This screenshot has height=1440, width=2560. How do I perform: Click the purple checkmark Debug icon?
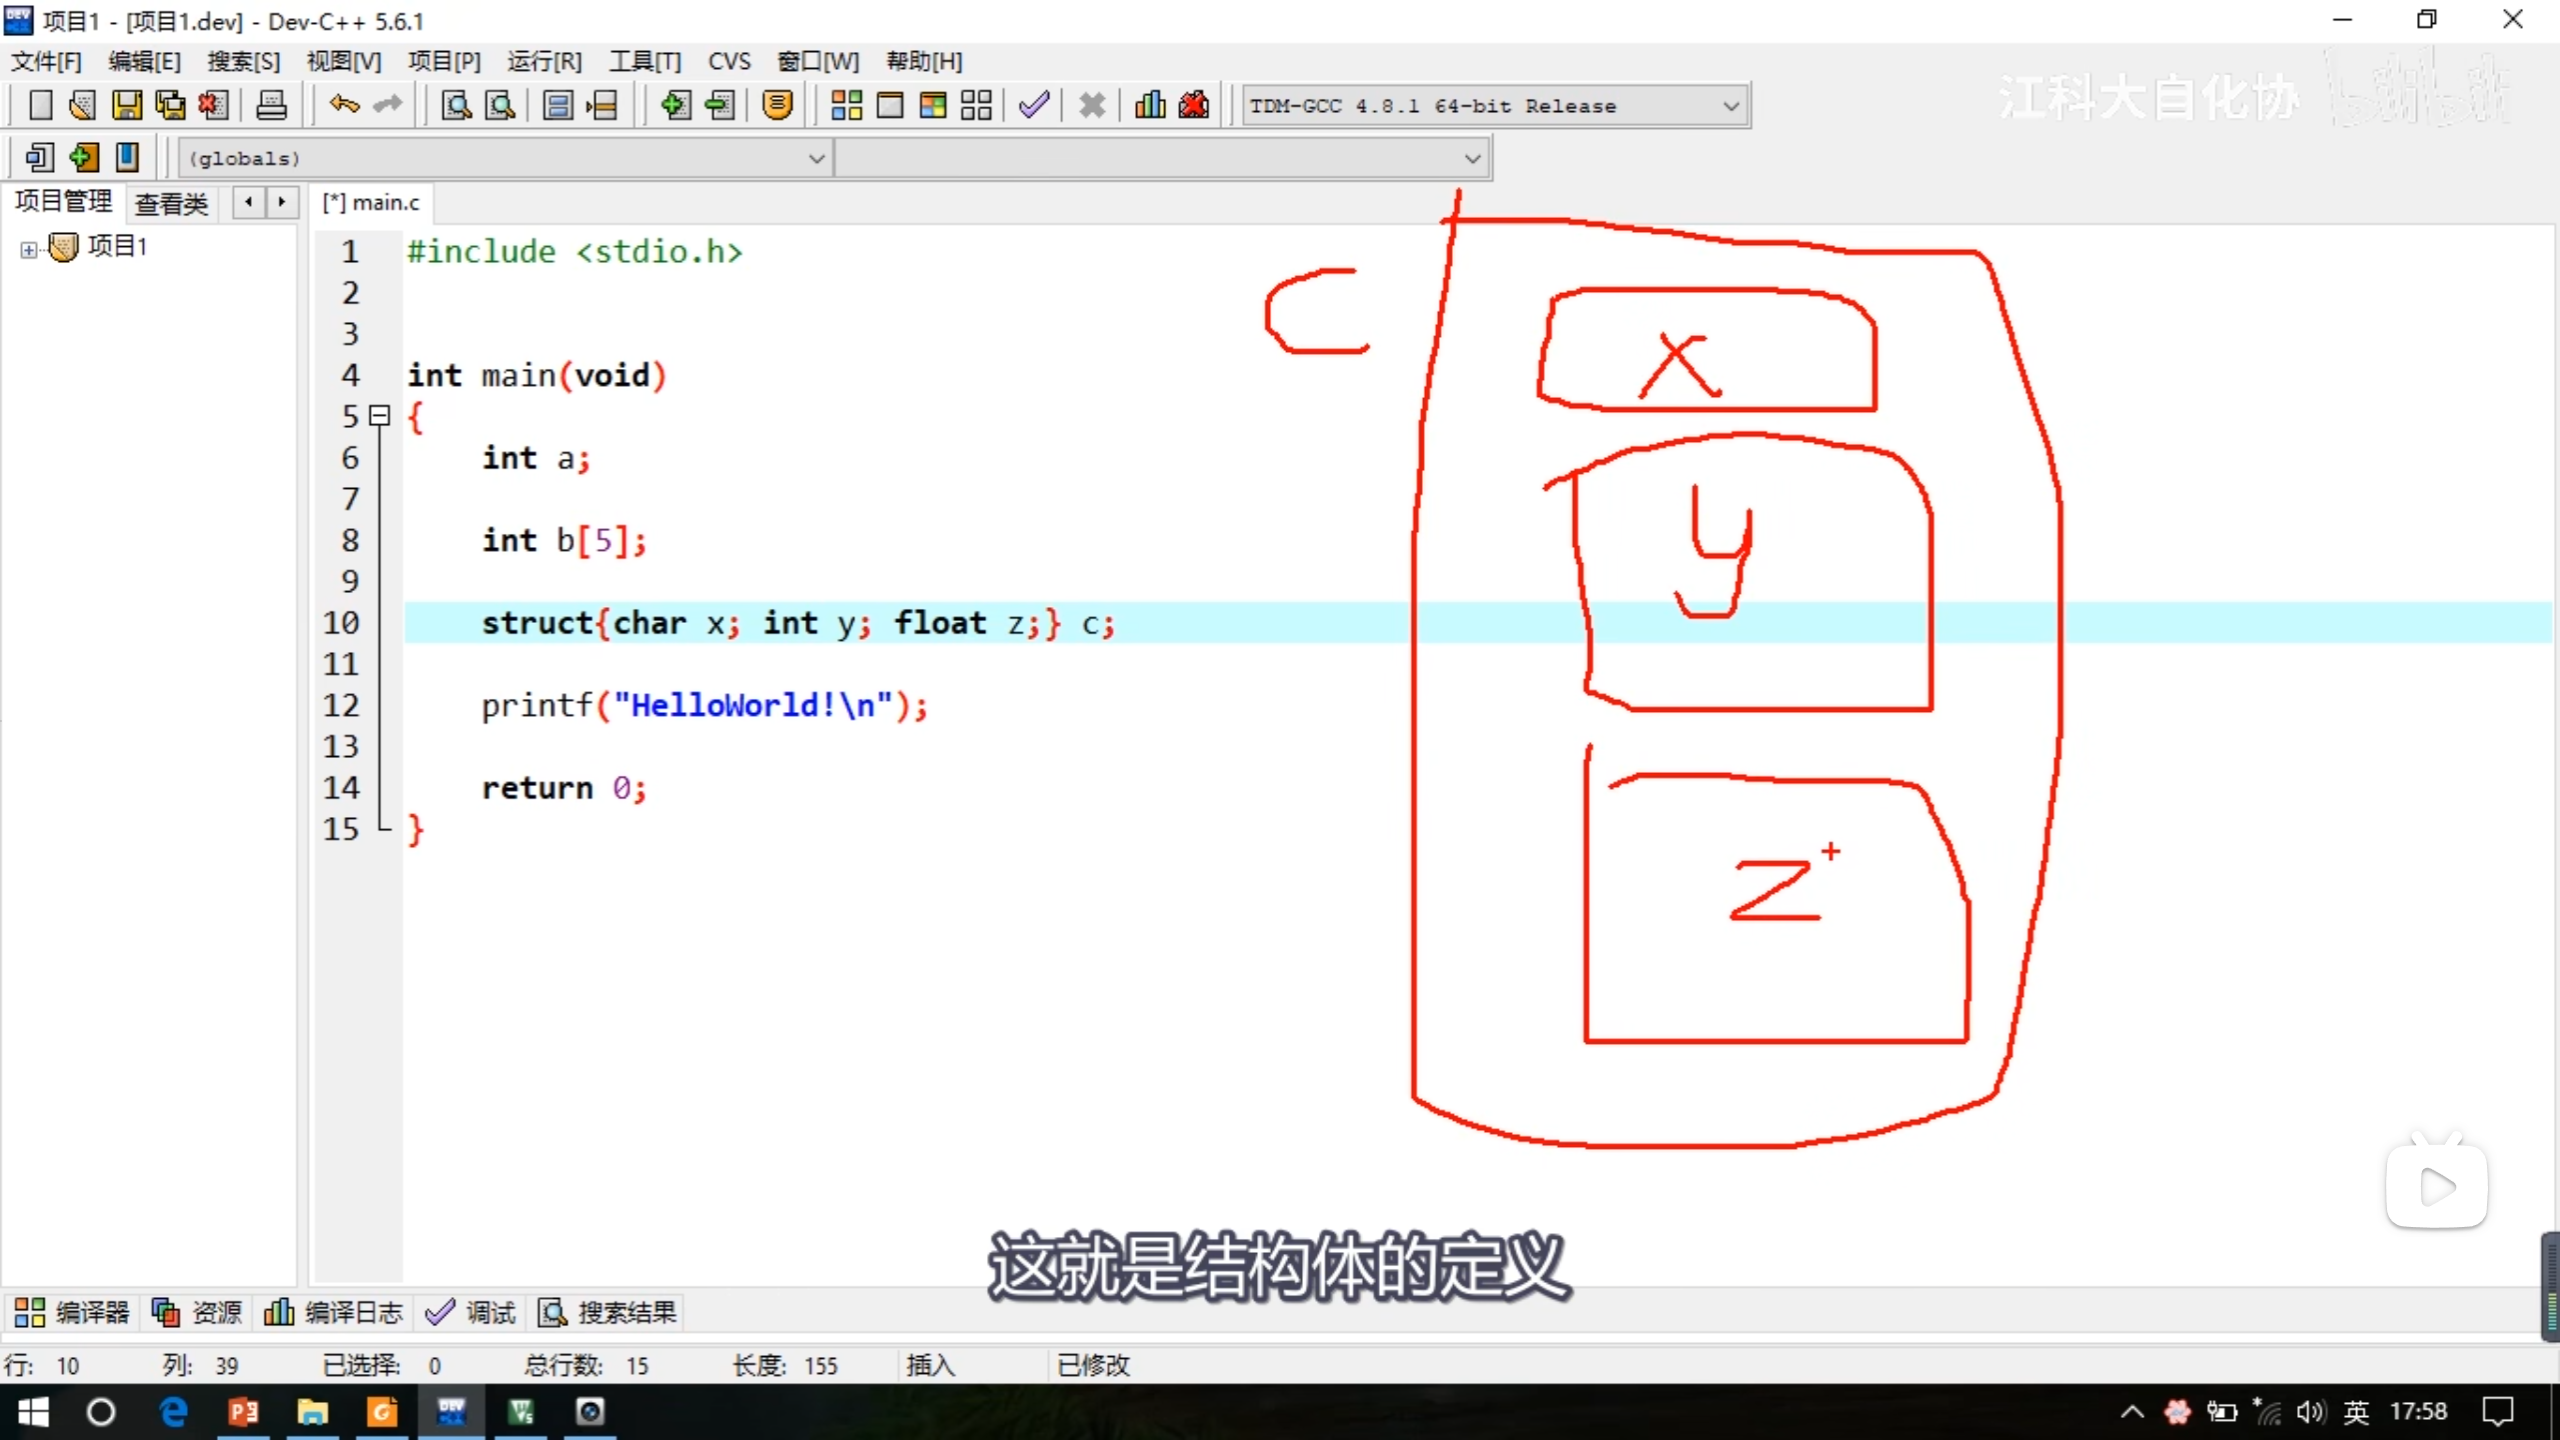[1034, 105]
